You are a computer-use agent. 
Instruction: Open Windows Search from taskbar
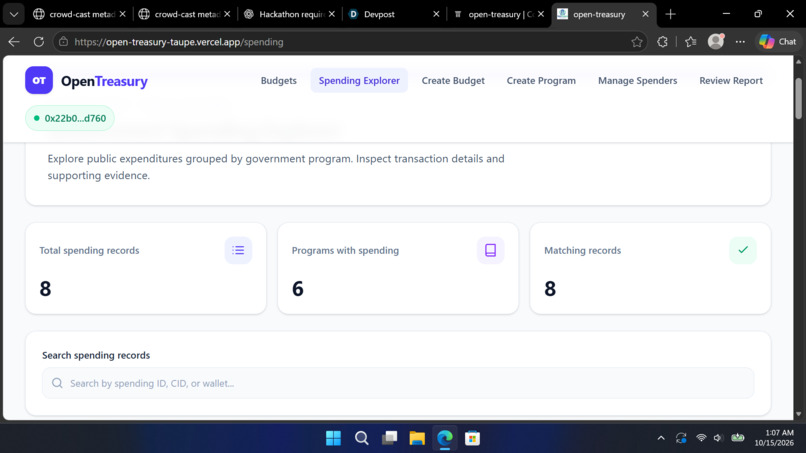[x=361, y=438]
